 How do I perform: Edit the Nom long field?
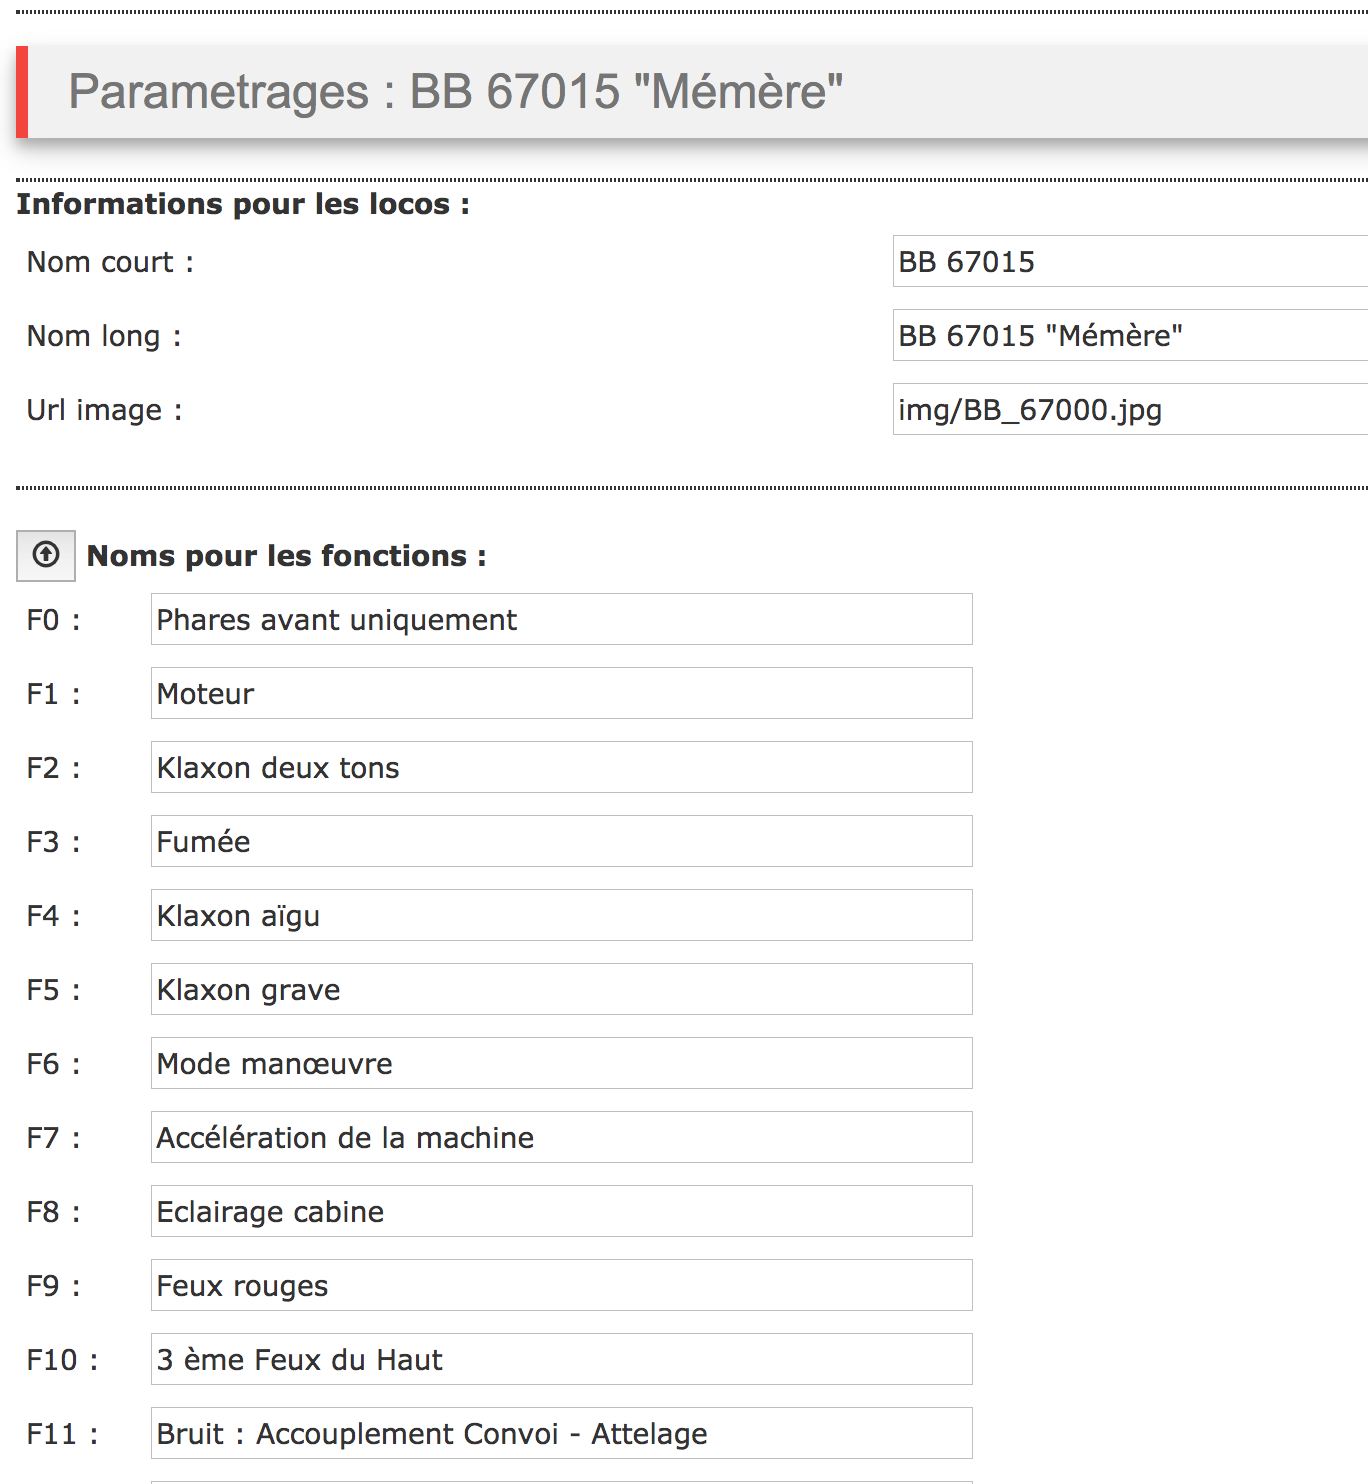pos(1130,335)
